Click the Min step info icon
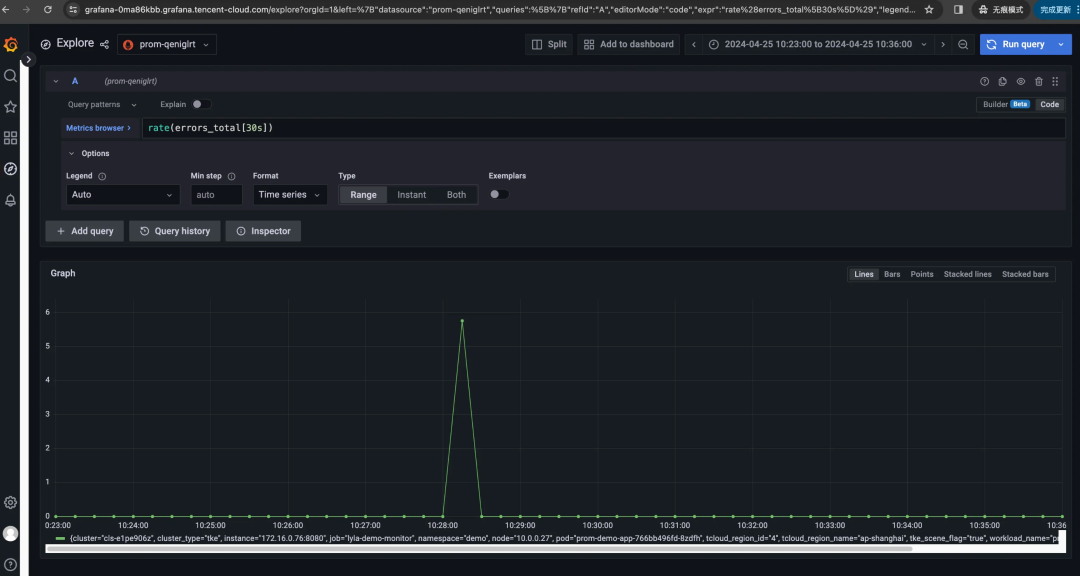Image resolution: width=1080 pixels, height=576 pixels. coord(231,176)
